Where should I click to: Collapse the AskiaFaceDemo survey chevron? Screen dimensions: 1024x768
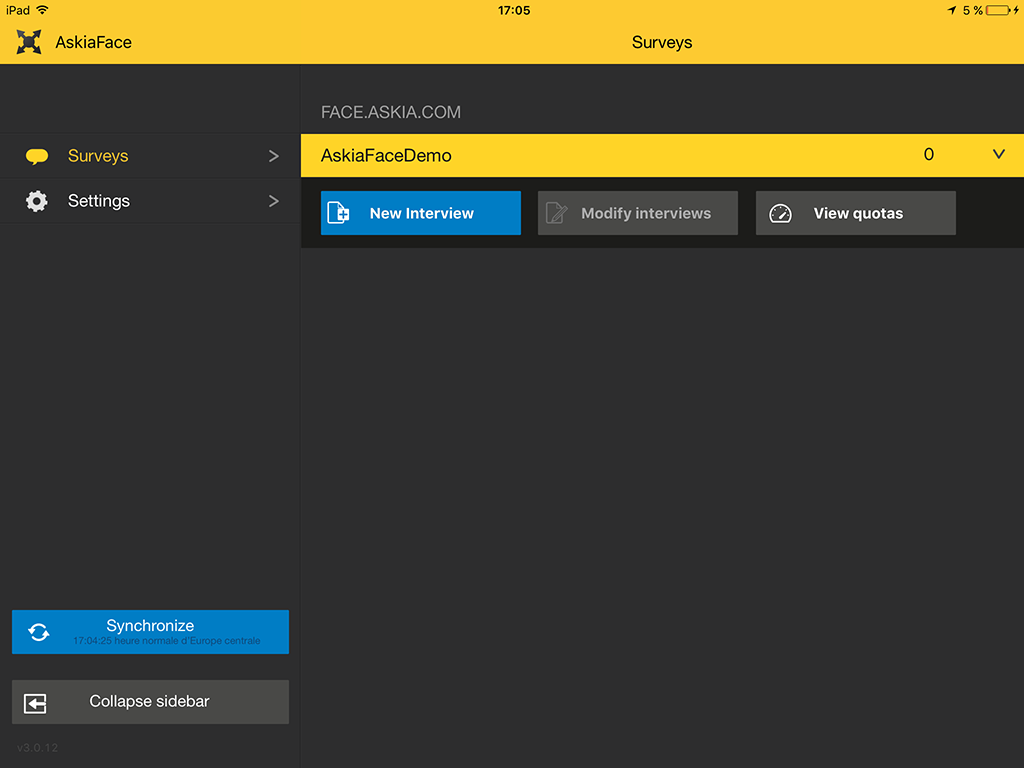tap(999, 154)
